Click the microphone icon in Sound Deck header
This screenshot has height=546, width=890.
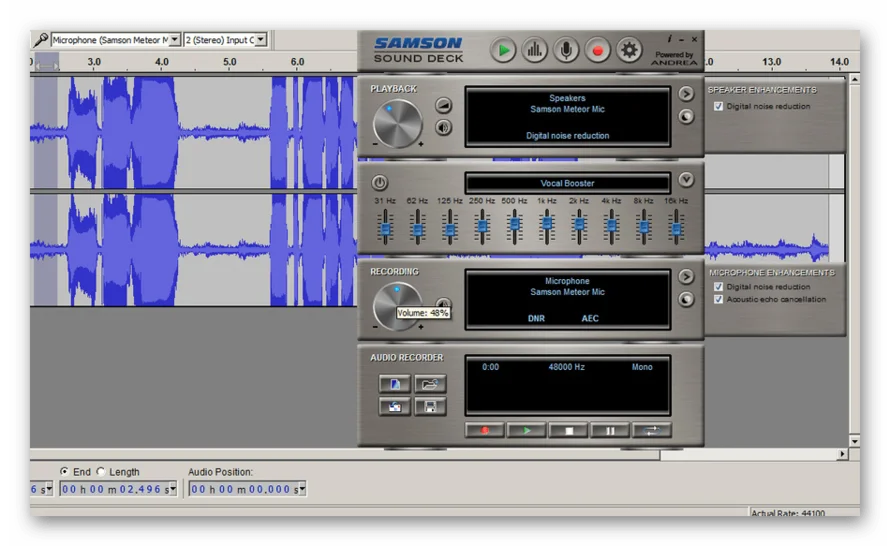[x=565, y=51]
